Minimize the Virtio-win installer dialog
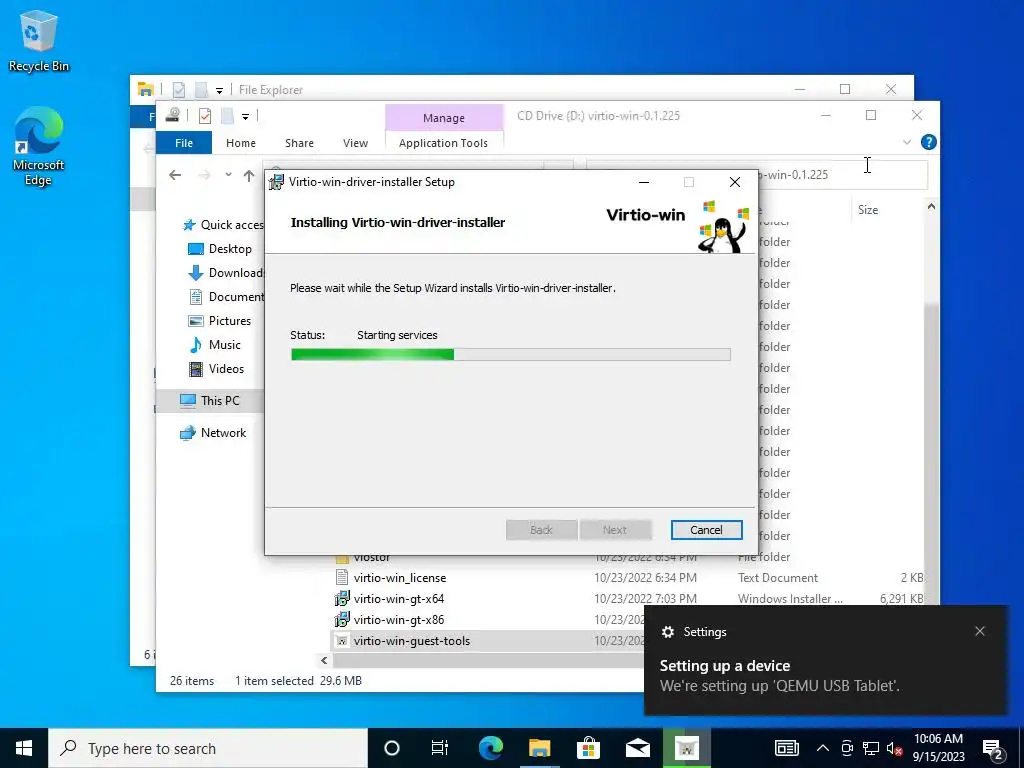Viewport: 1024px width, 768px height. (644, 182)
